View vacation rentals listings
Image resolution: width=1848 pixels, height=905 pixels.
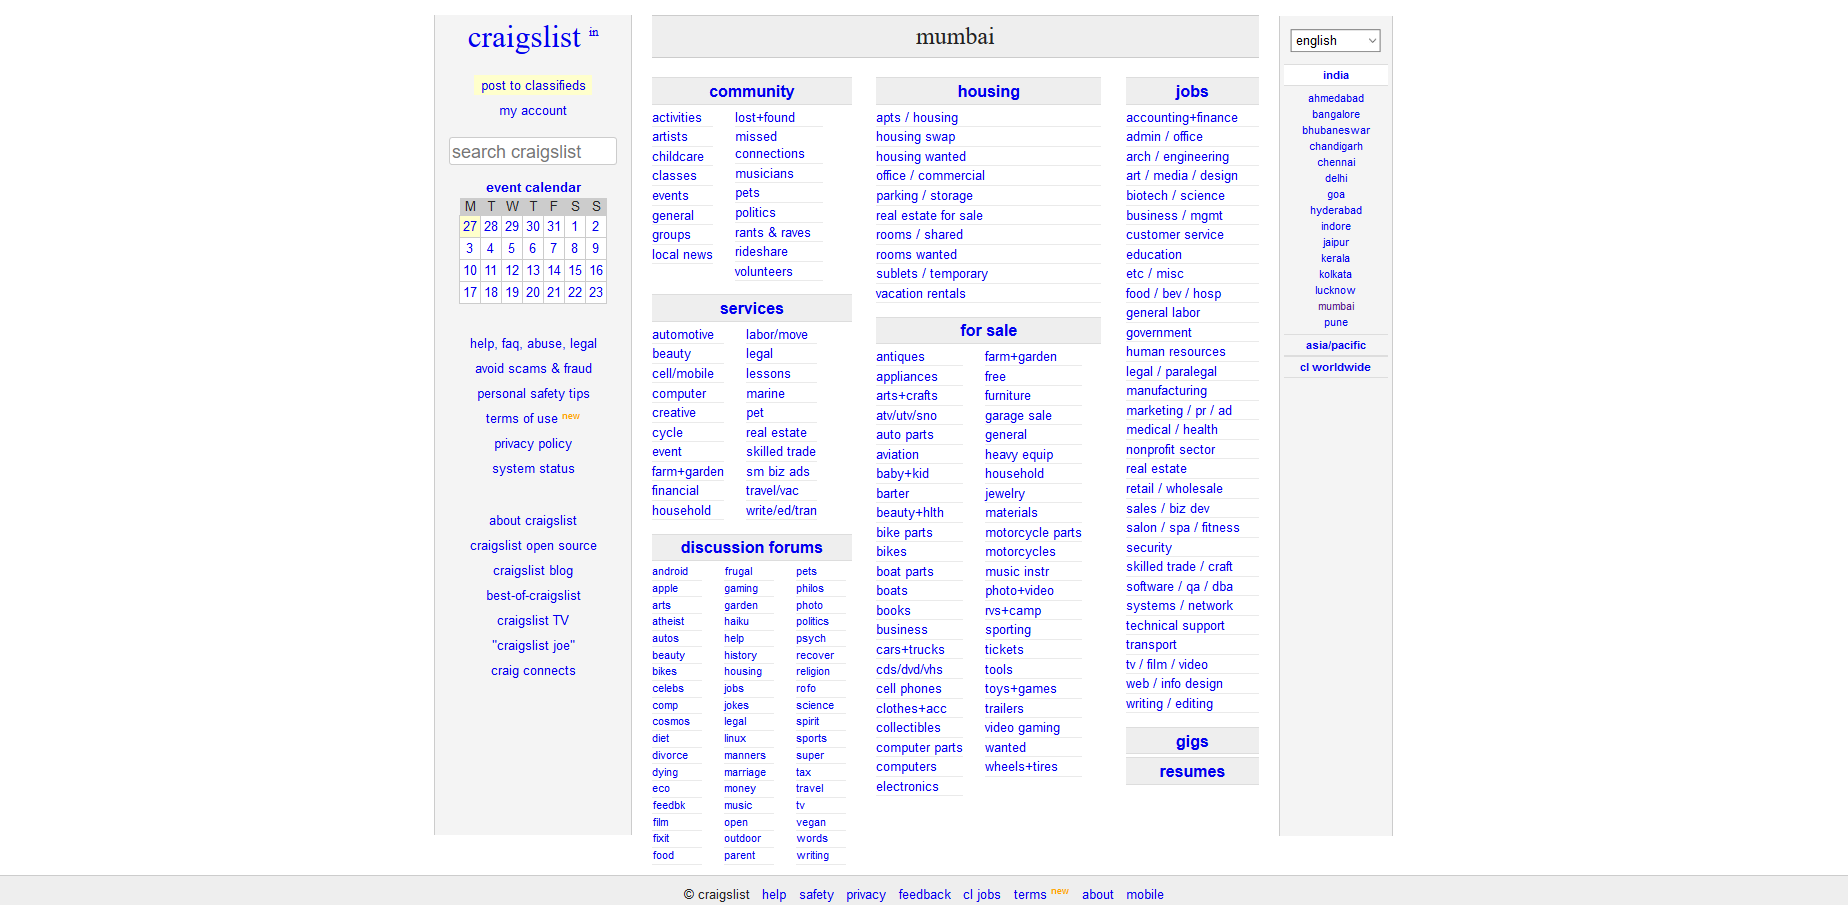coord(921,294)
